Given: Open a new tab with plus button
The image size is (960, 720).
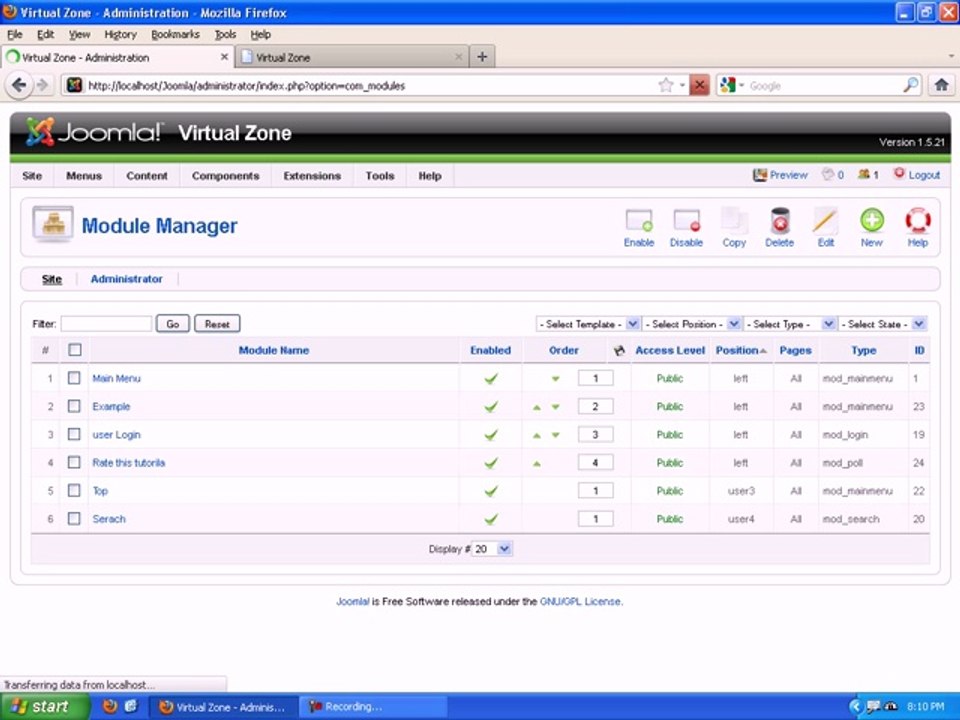Looking at the screenshot, I should click(x=482, y=57).
